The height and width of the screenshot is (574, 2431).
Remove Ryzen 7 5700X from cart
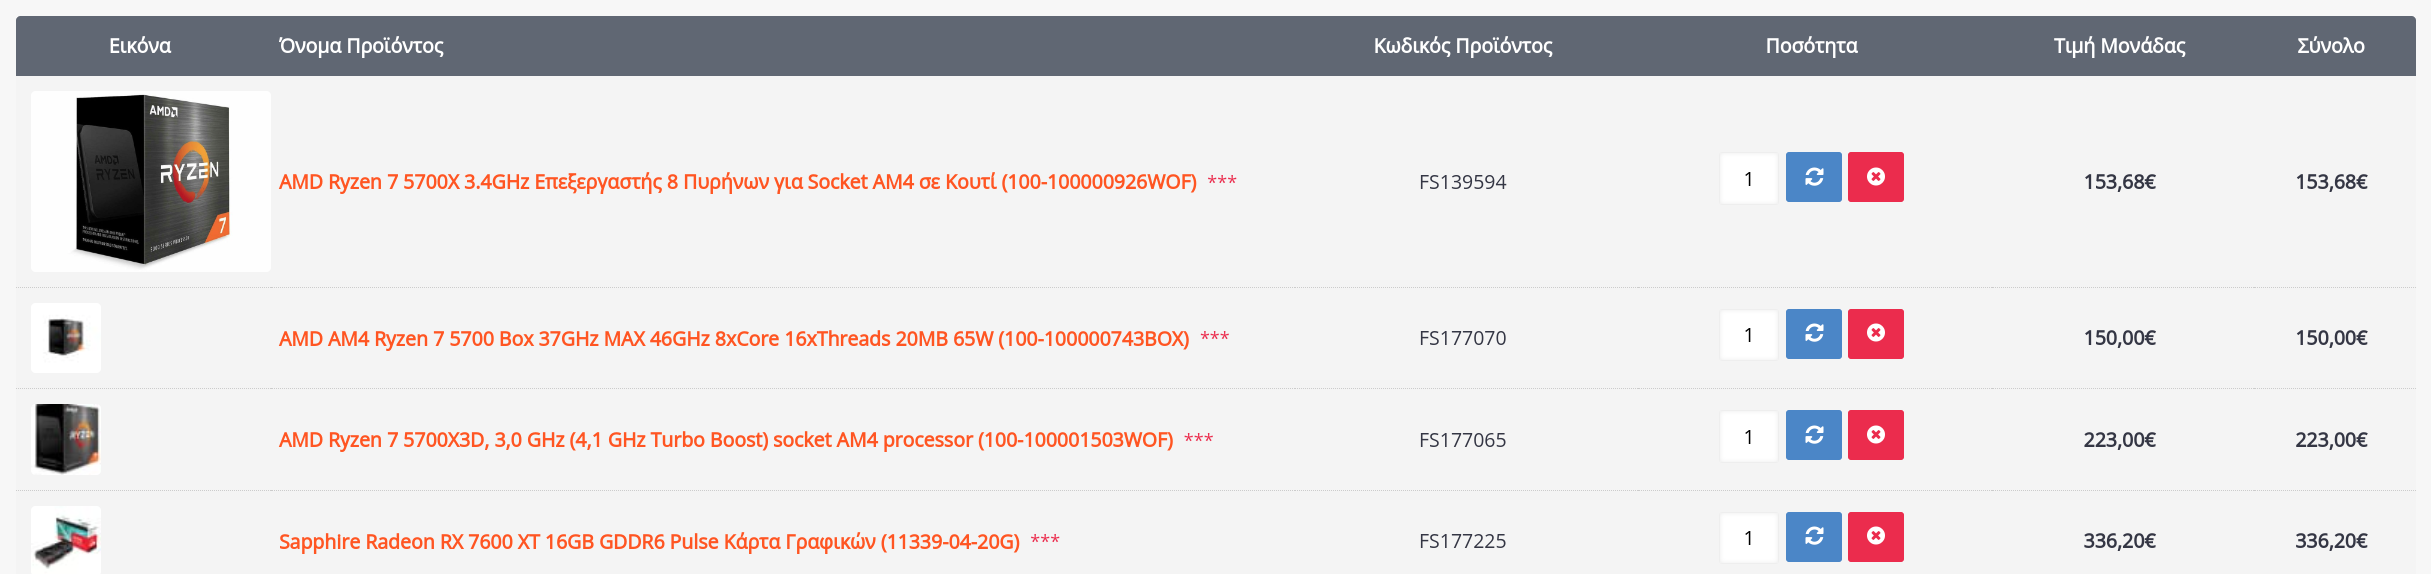pos(1875,177)
